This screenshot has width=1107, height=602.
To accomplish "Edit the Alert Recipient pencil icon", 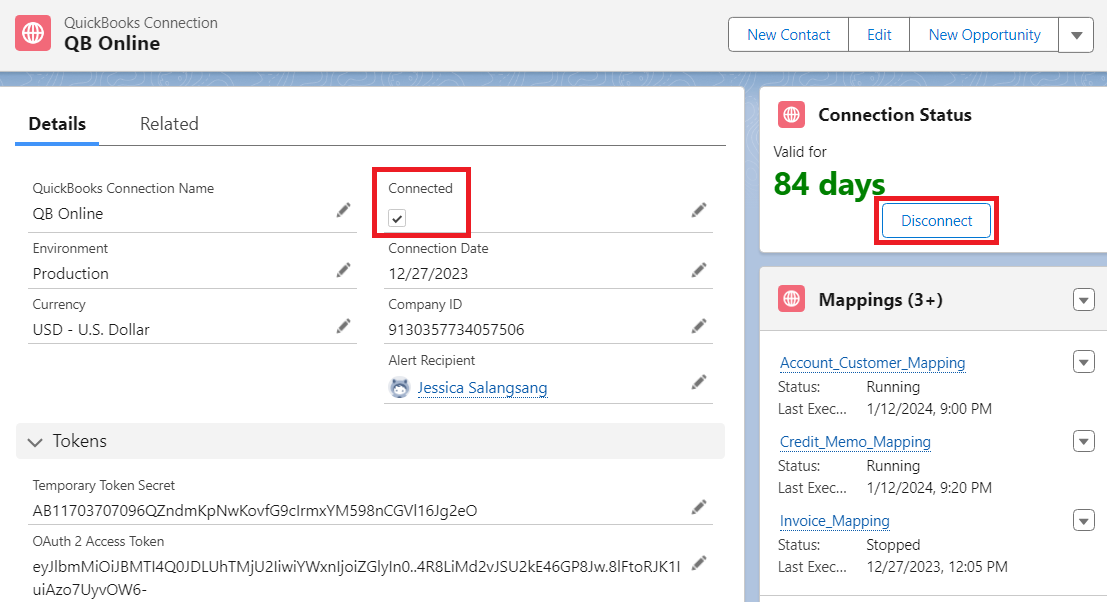I will 699,383.
